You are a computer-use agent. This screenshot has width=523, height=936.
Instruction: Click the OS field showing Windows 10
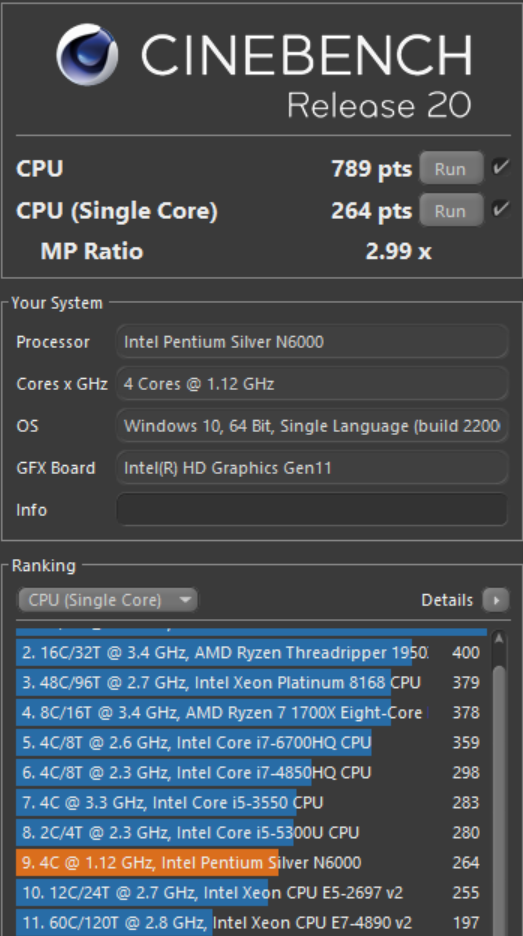[x=312, y=426]
